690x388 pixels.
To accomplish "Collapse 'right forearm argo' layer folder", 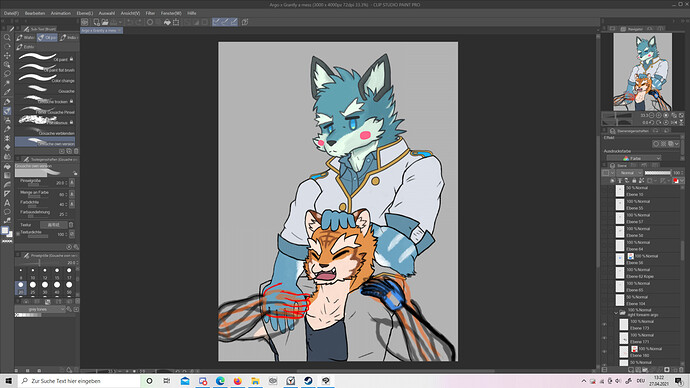I will click(616, 313).
